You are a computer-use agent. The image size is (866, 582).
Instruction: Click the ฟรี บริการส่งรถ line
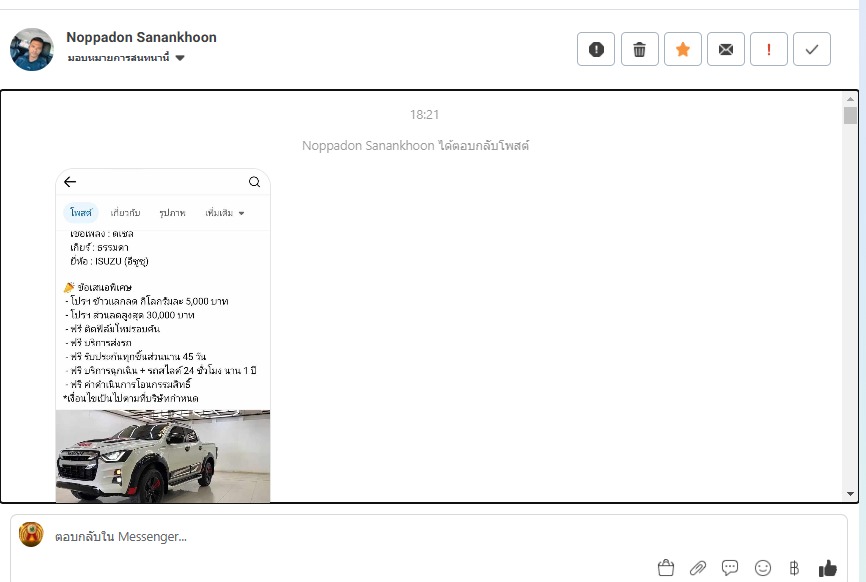coord(98,342)
